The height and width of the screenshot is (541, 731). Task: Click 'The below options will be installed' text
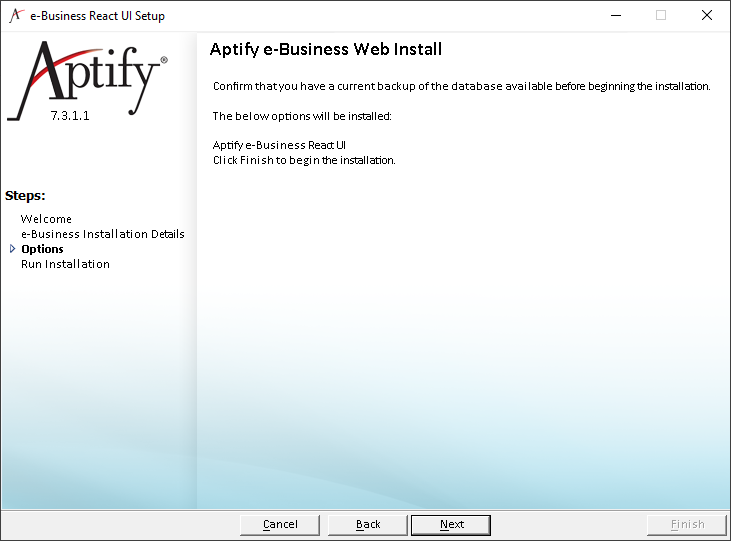(302, 116)
